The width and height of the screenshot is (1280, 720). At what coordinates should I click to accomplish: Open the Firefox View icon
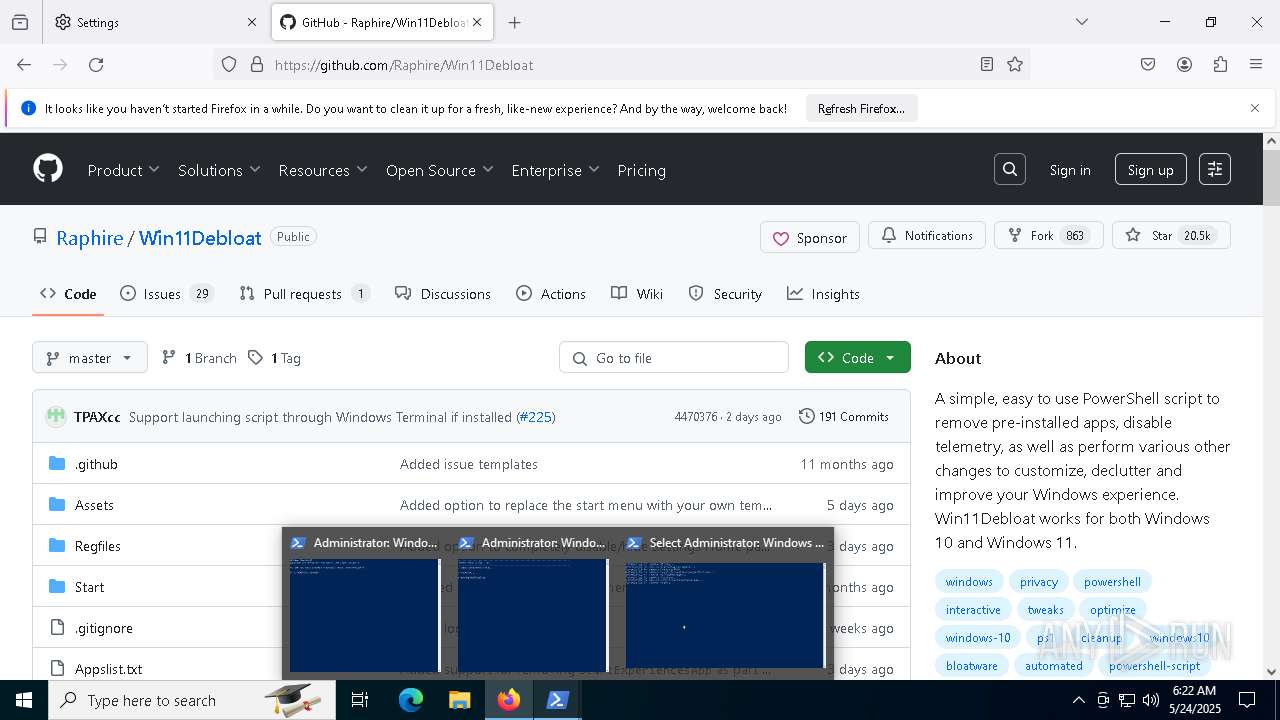tap(20, 22)
